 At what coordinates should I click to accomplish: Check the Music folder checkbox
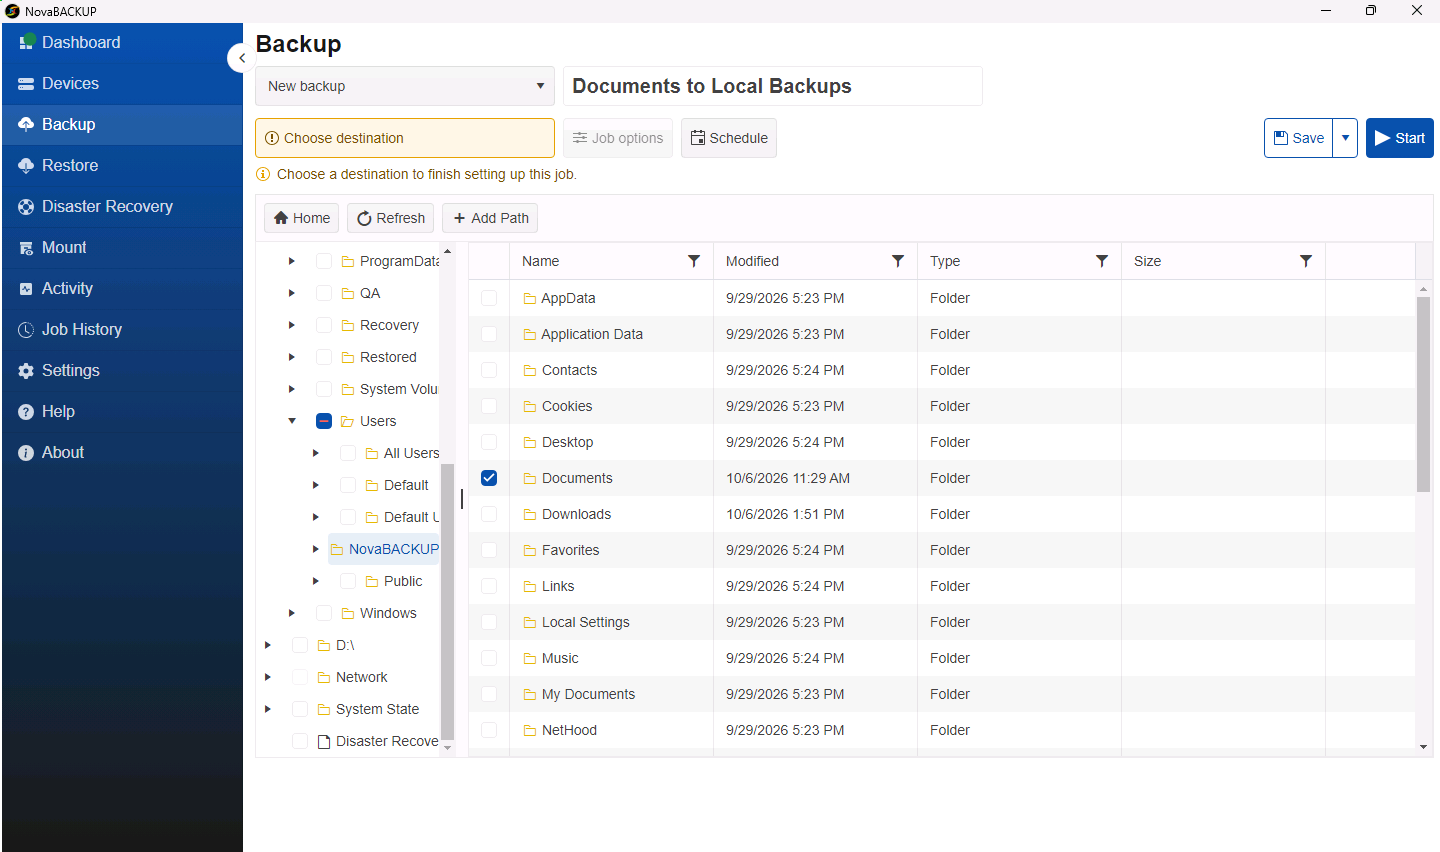(489, 658)
